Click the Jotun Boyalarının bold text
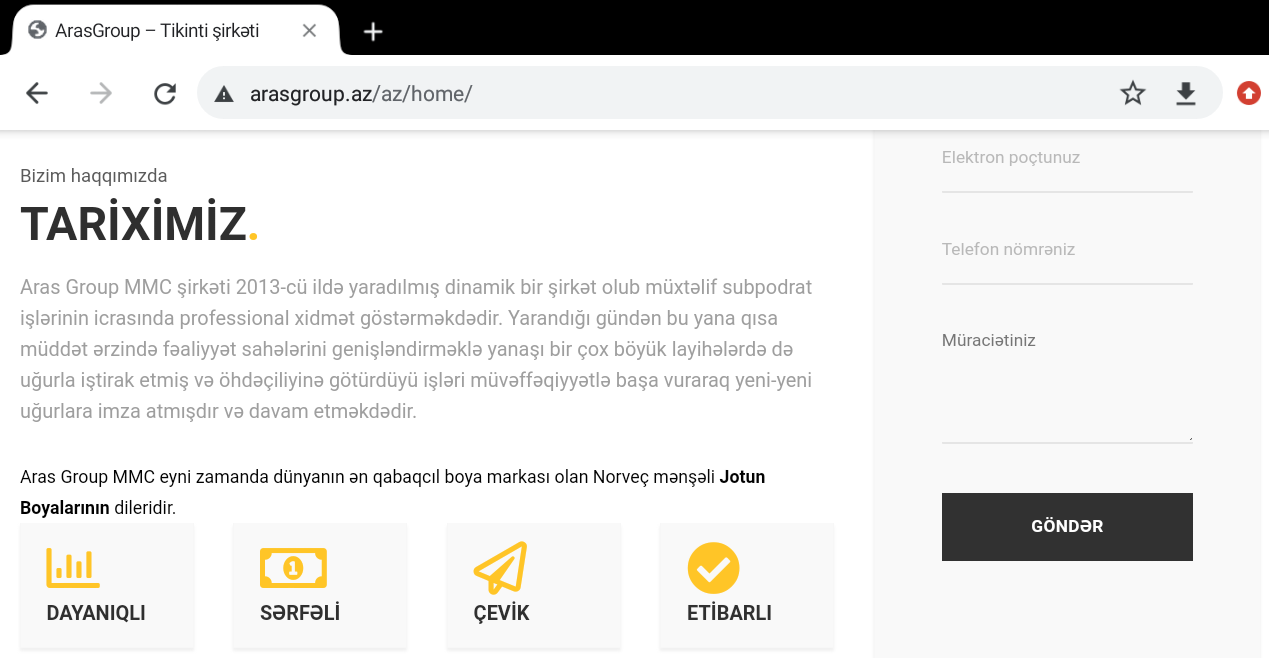 [392, 492]
